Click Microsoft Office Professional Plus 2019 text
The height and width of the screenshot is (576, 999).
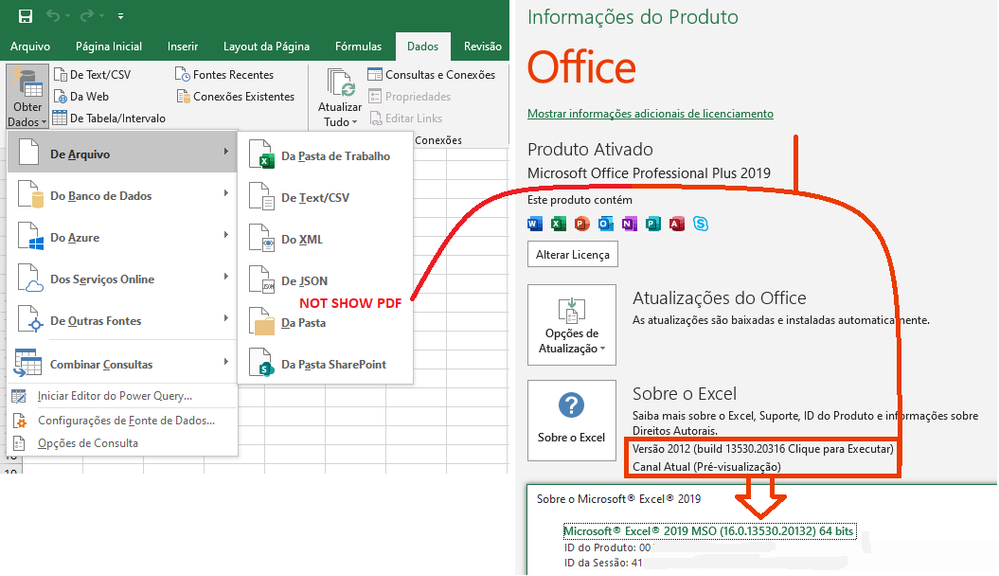click(x=649, y=173)
